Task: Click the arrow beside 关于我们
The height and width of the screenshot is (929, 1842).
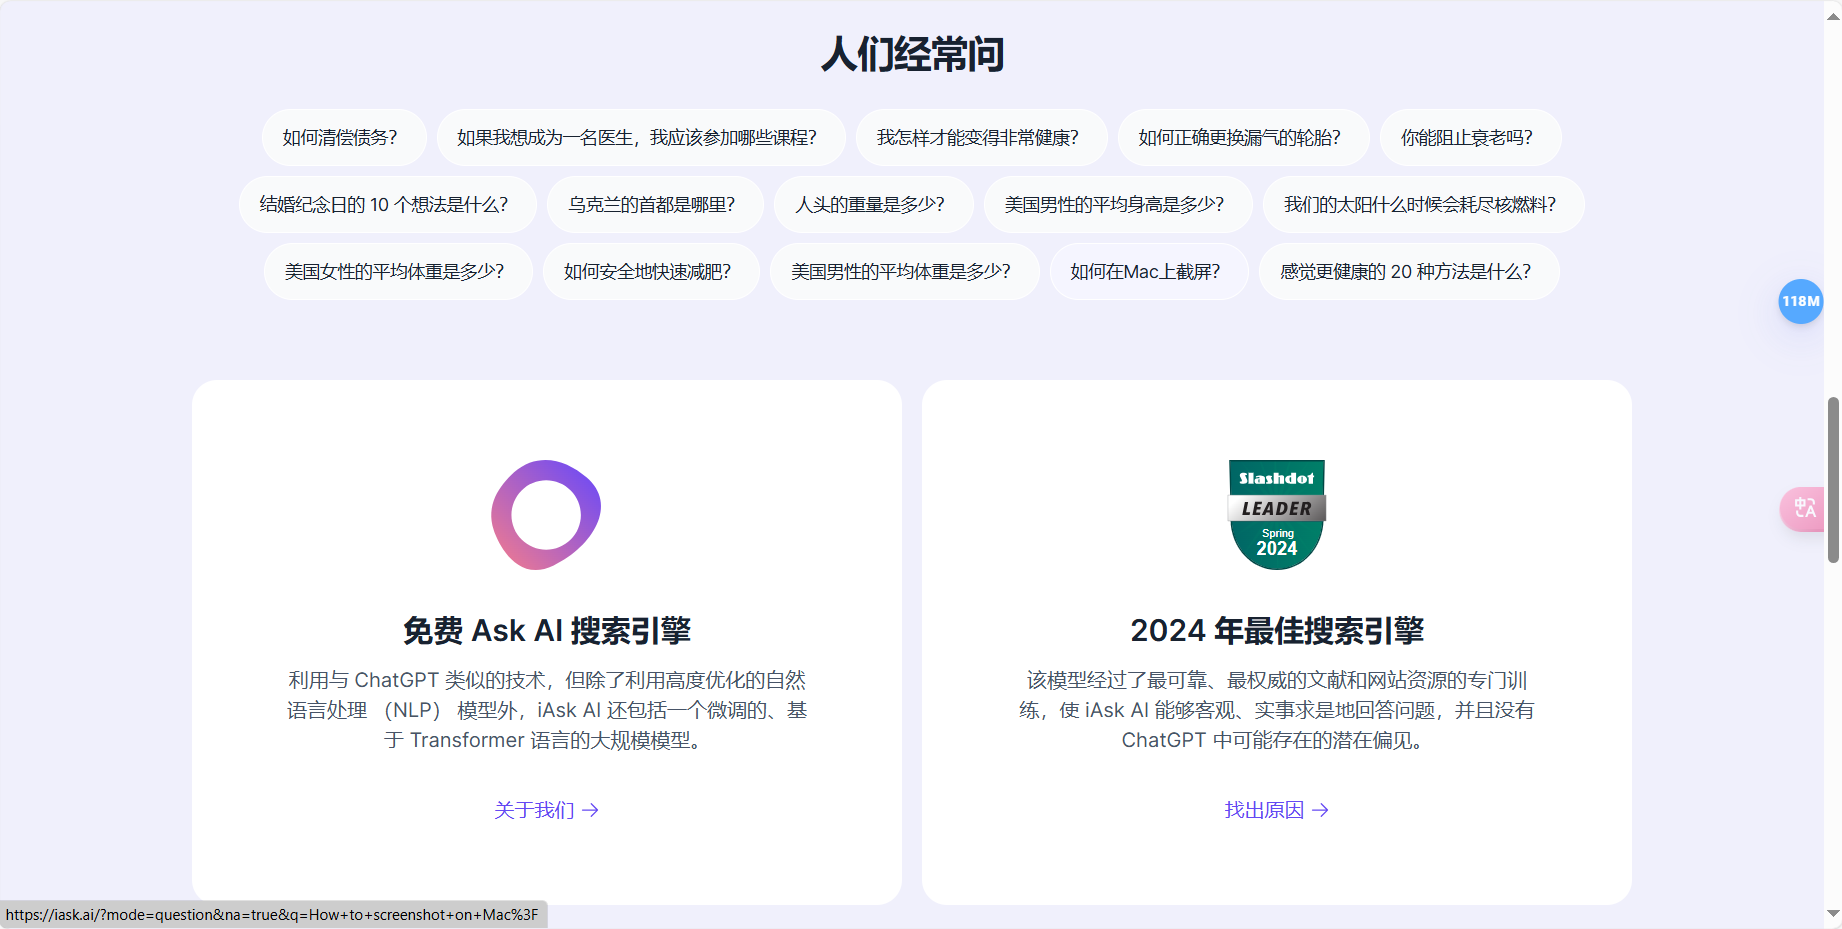Action: point(591,810)
